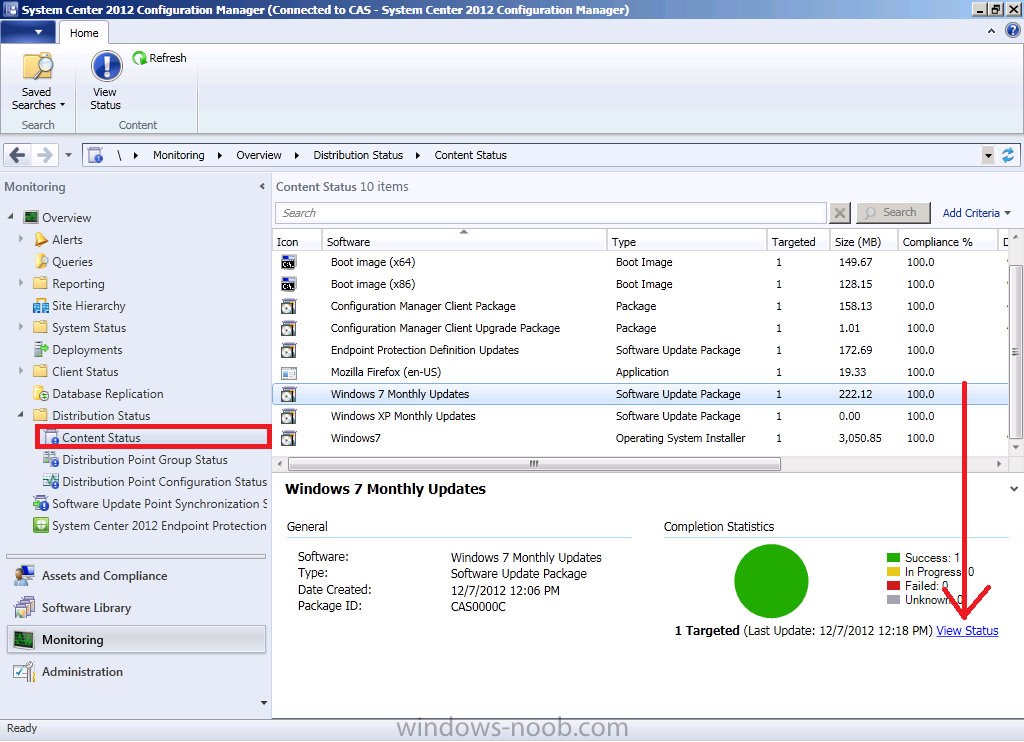1024x742 pixels.
Task: Clear the search box with X
Action: [840, 213]
